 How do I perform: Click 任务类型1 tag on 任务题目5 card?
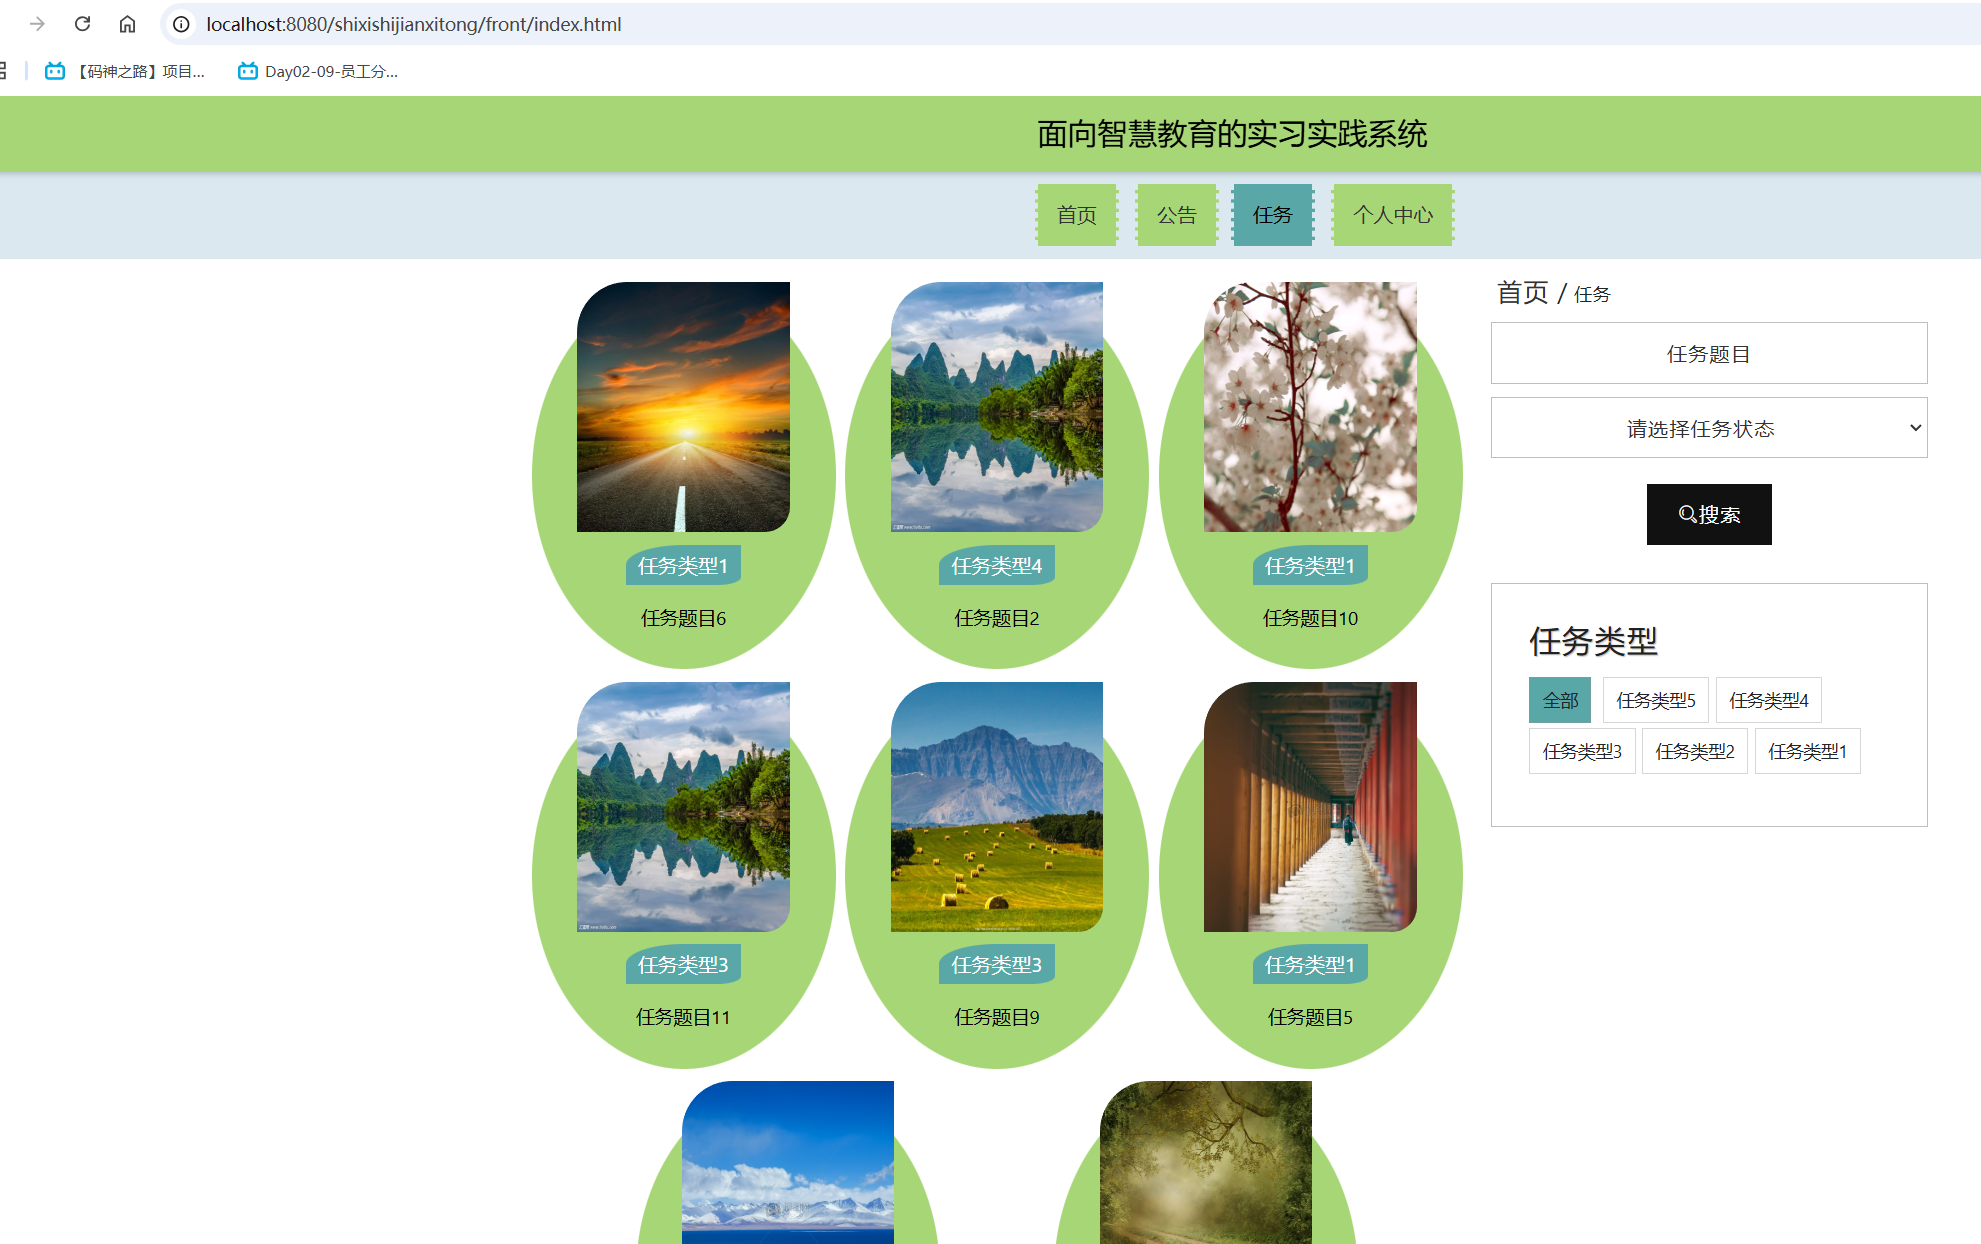[1310, 965]
